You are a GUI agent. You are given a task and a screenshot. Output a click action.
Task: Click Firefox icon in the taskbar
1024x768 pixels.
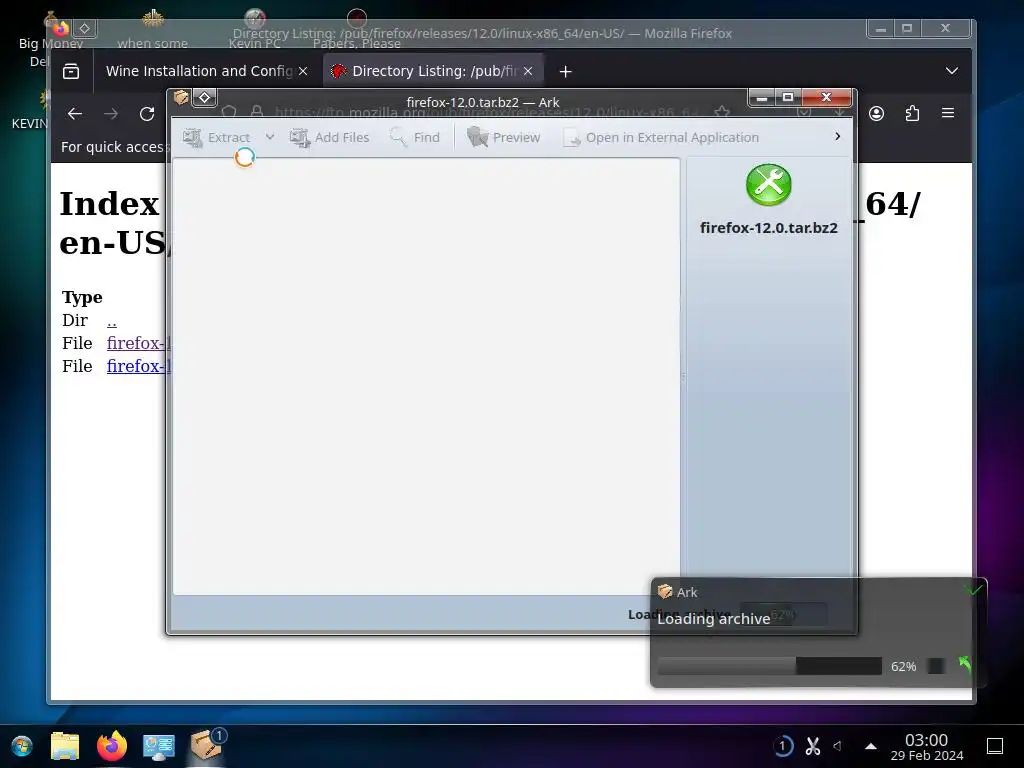coord(112,746)
